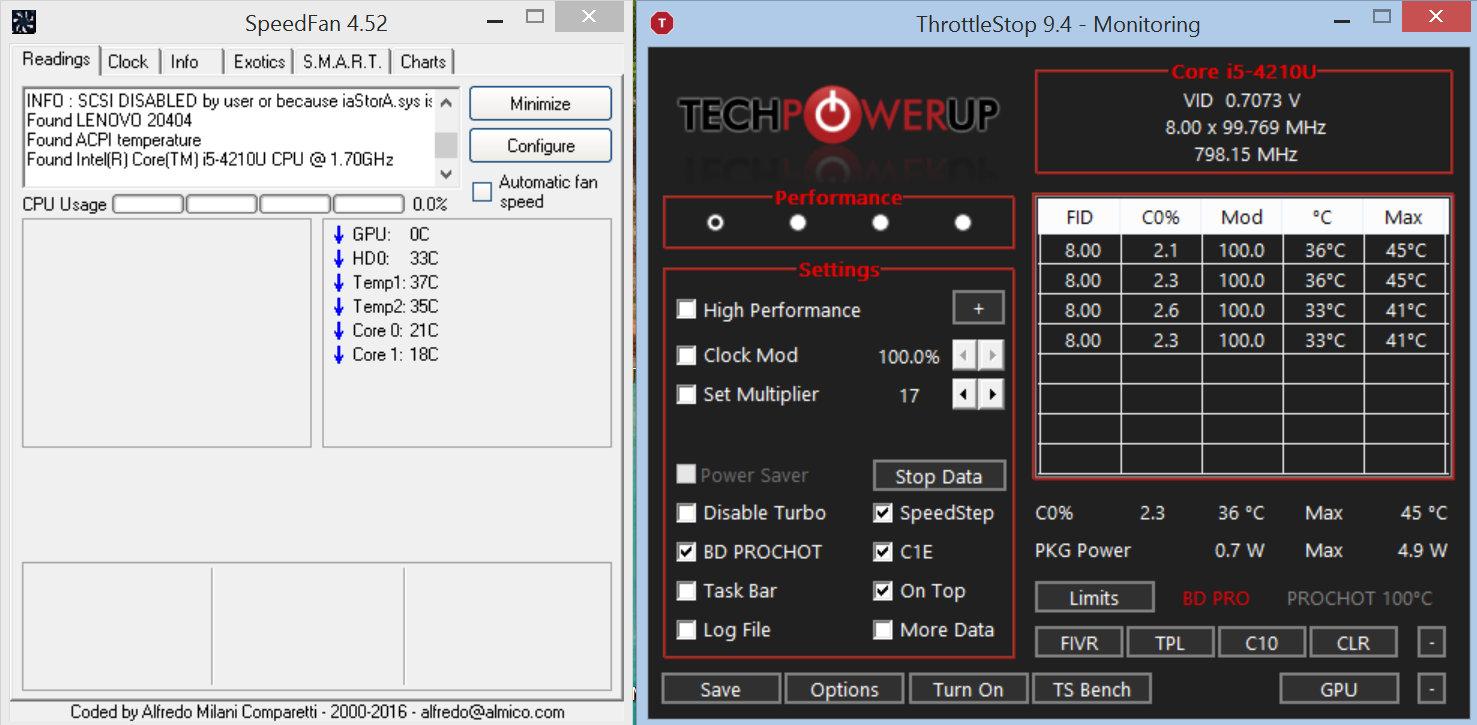Click the blue arrow beside Temp1 reading
The width and height of the screenshot is (1477, 725).
pyautogui.click(x=339, y=283)
